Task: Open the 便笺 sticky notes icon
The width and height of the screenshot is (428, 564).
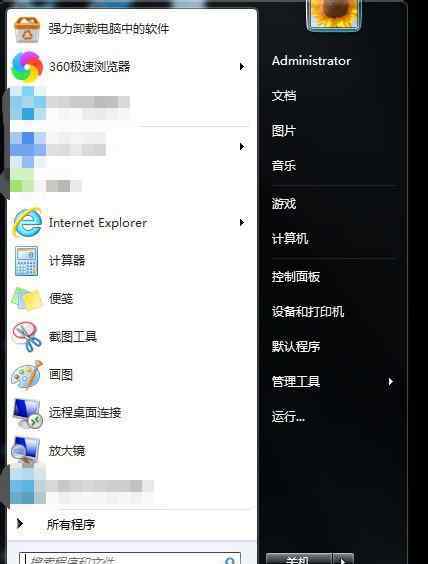Action: pyautogui.click(x=27, y=299)
